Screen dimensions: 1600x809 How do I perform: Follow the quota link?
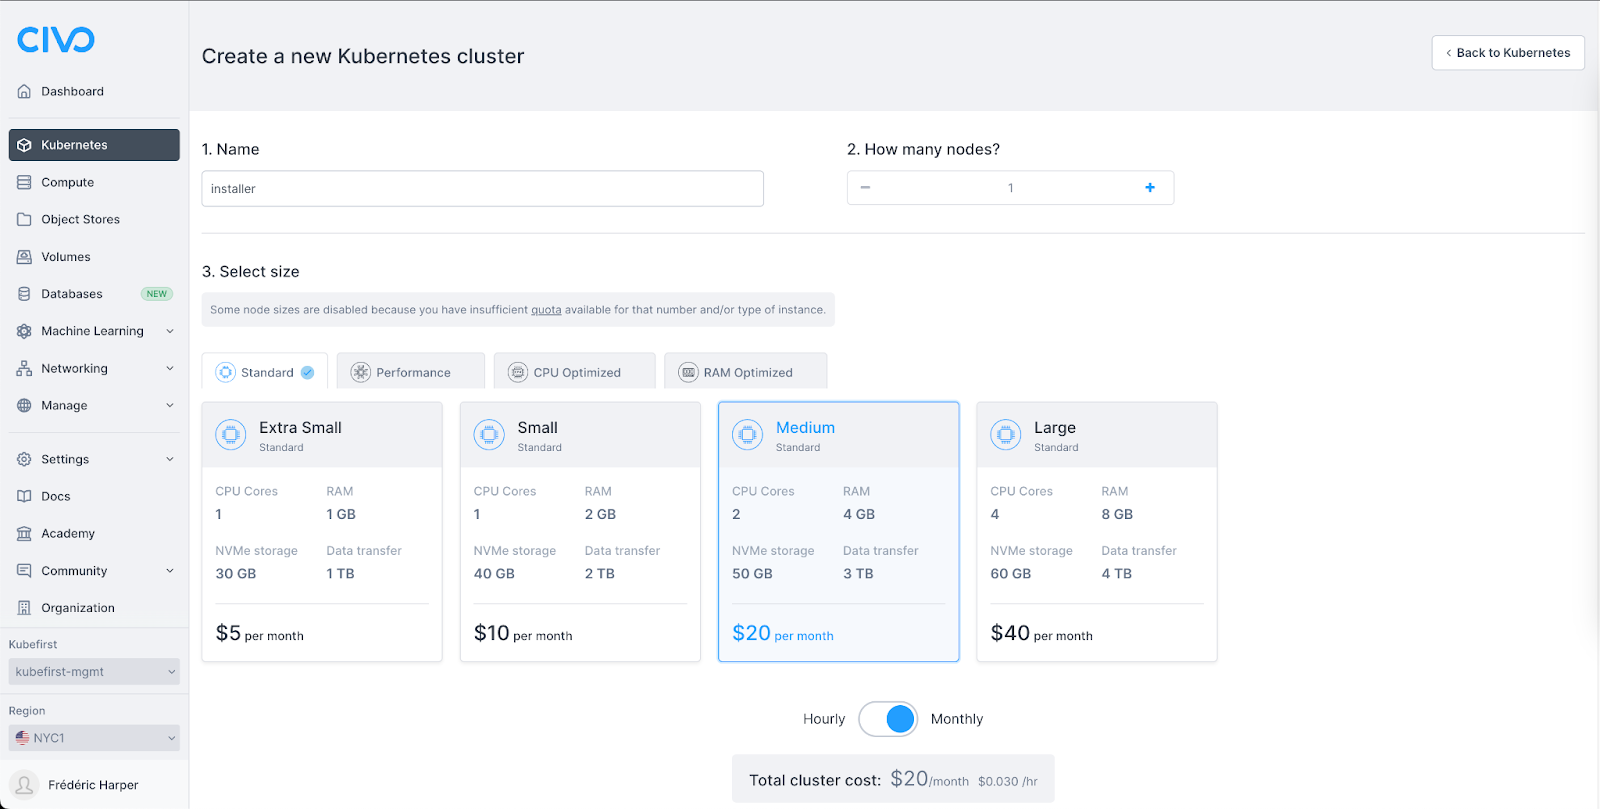pos(546,310)
